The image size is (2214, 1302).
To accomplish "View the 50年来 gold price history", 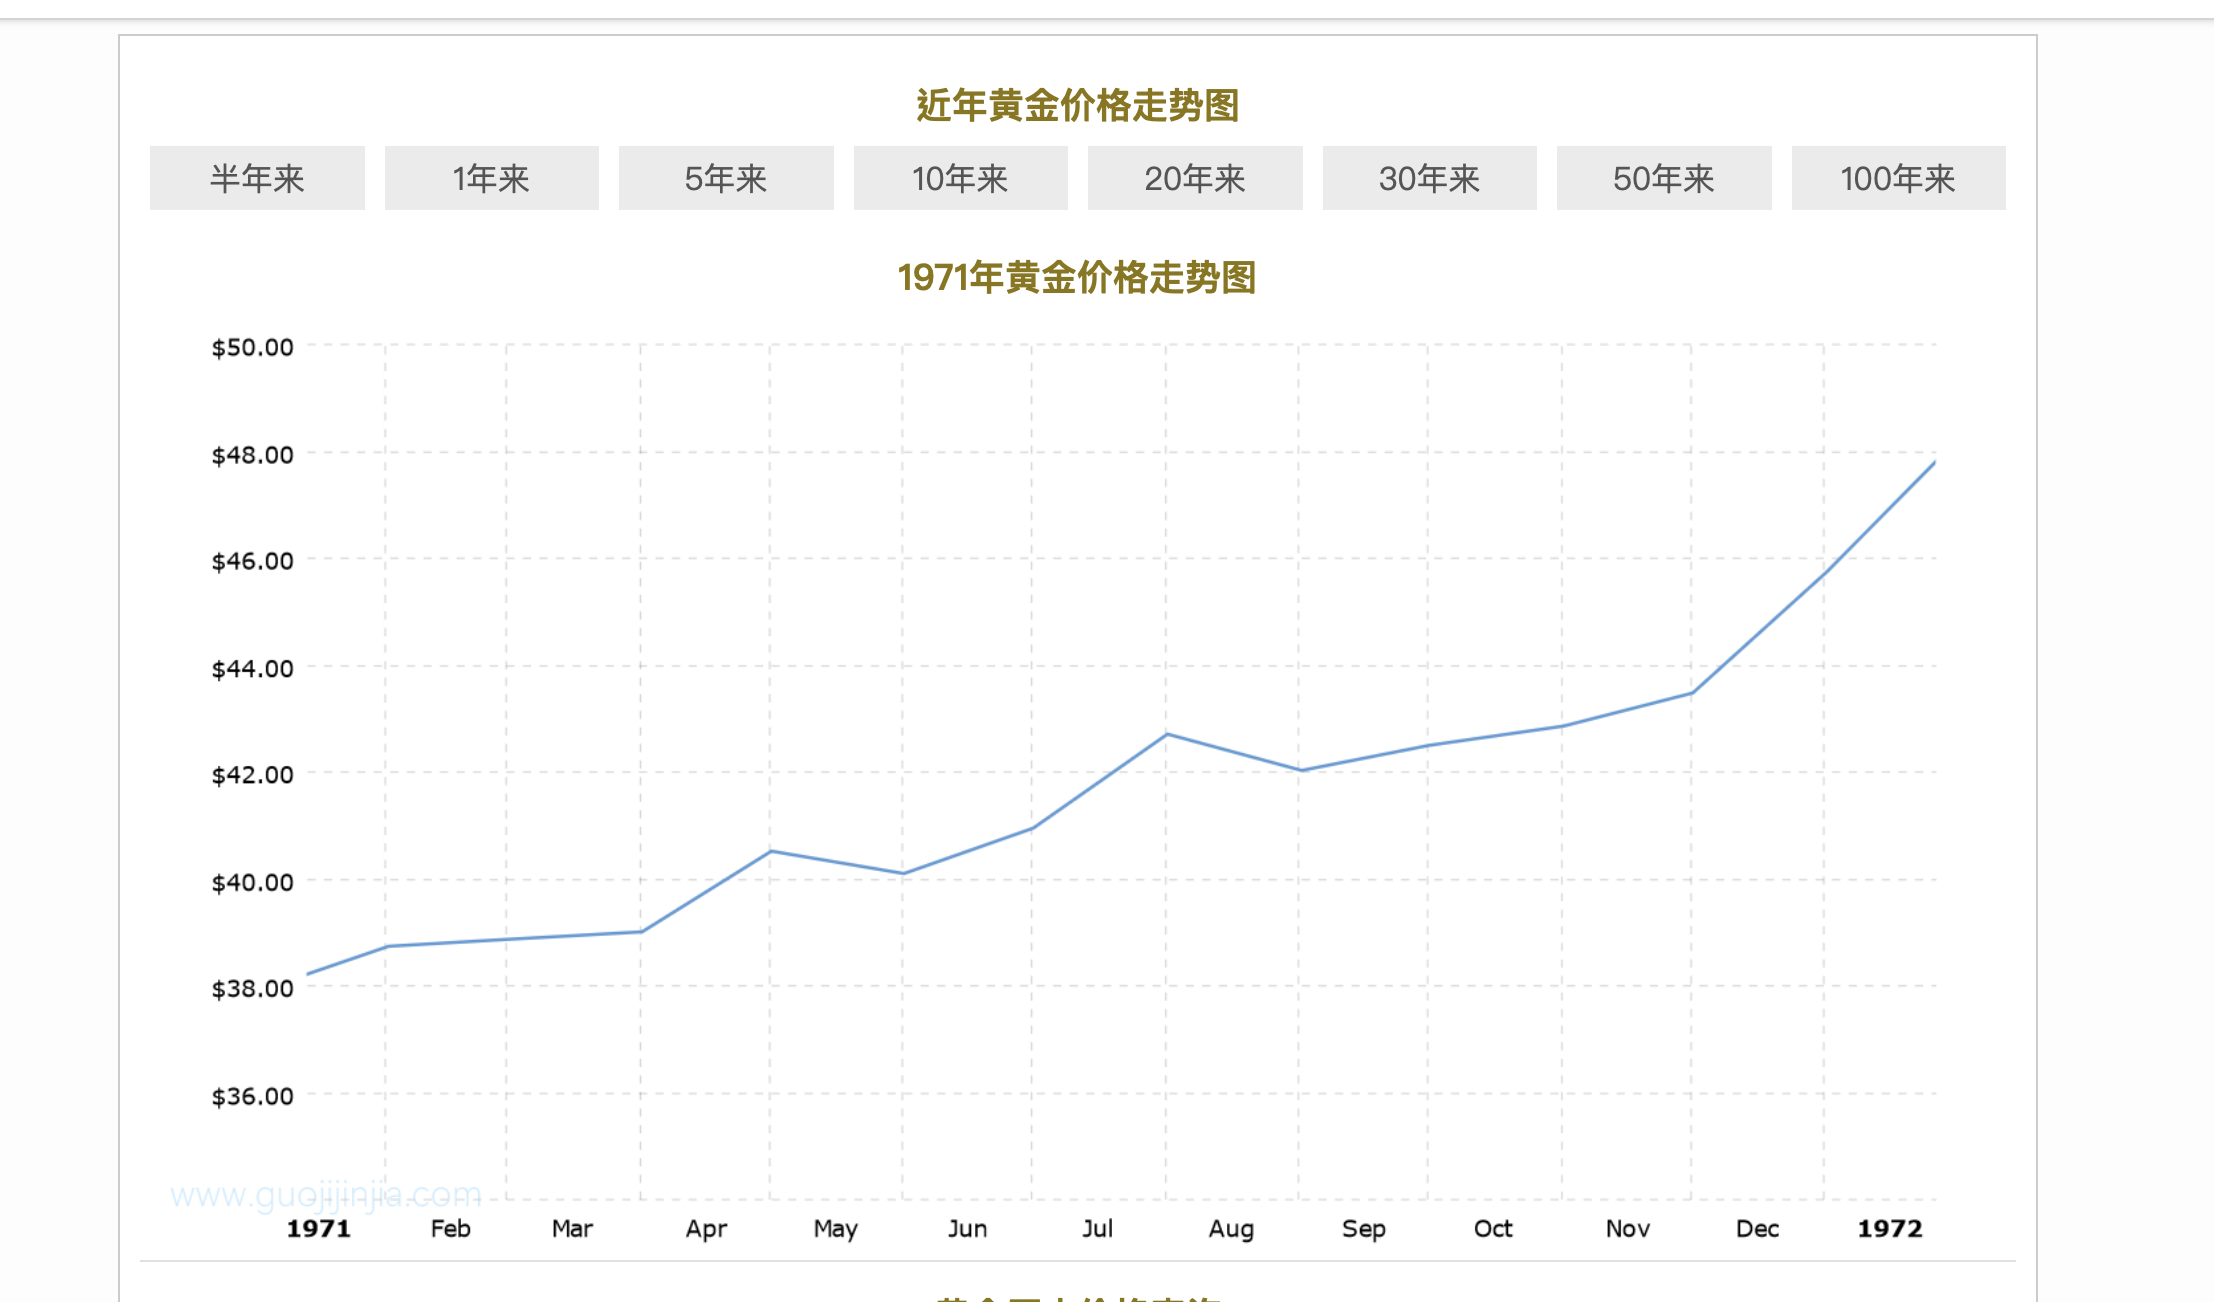I will pyautogui.click(x=1663, y=178).
